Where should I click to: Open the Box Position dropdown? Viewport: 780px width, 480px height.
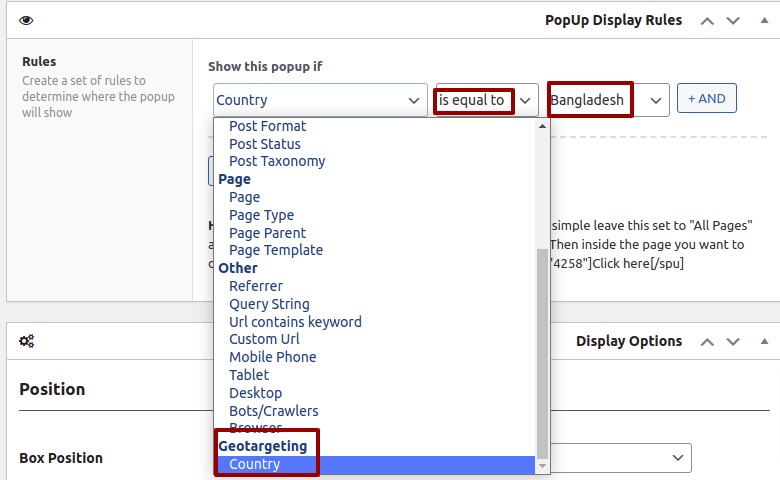coord(621,458)
